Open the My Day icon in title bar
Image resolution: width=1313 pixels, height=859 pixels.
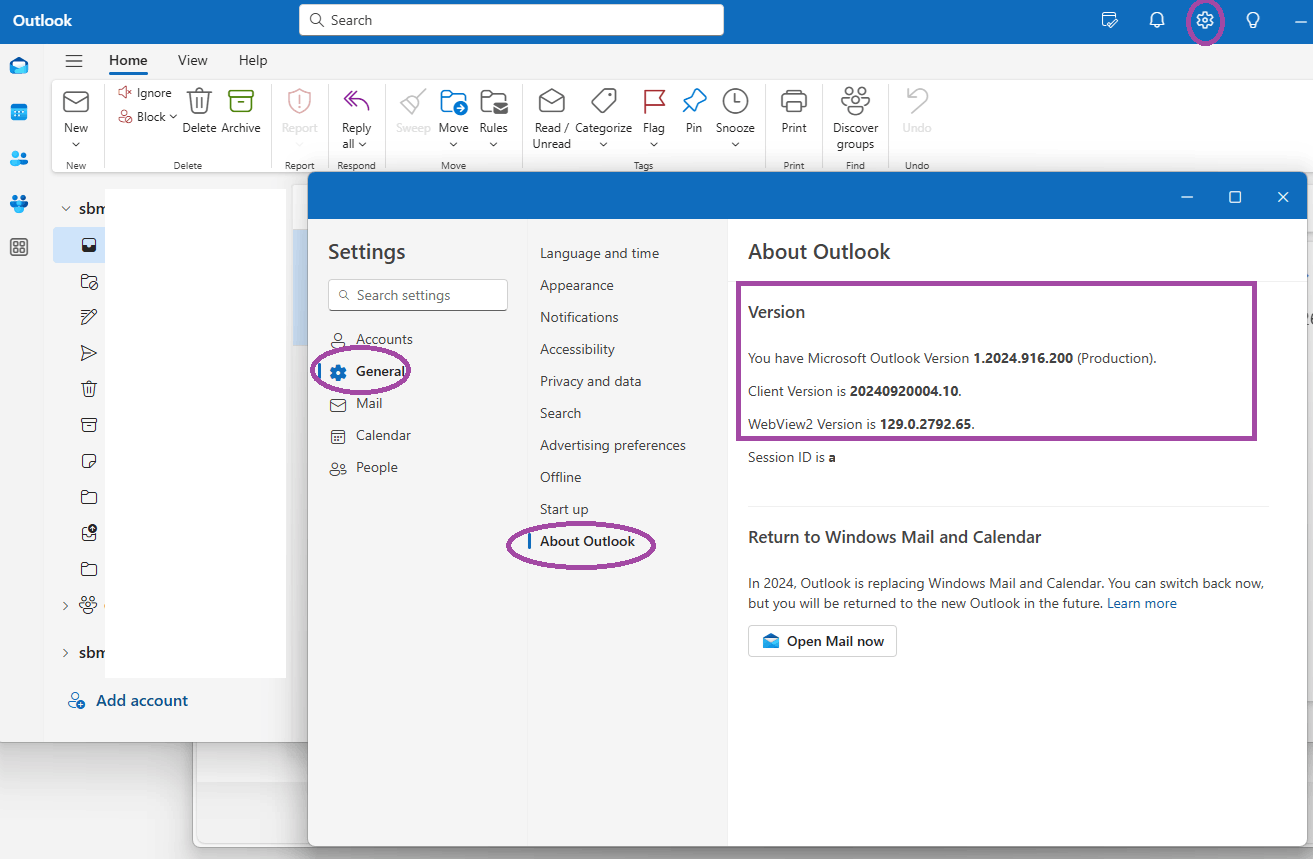coord(1109,20)
